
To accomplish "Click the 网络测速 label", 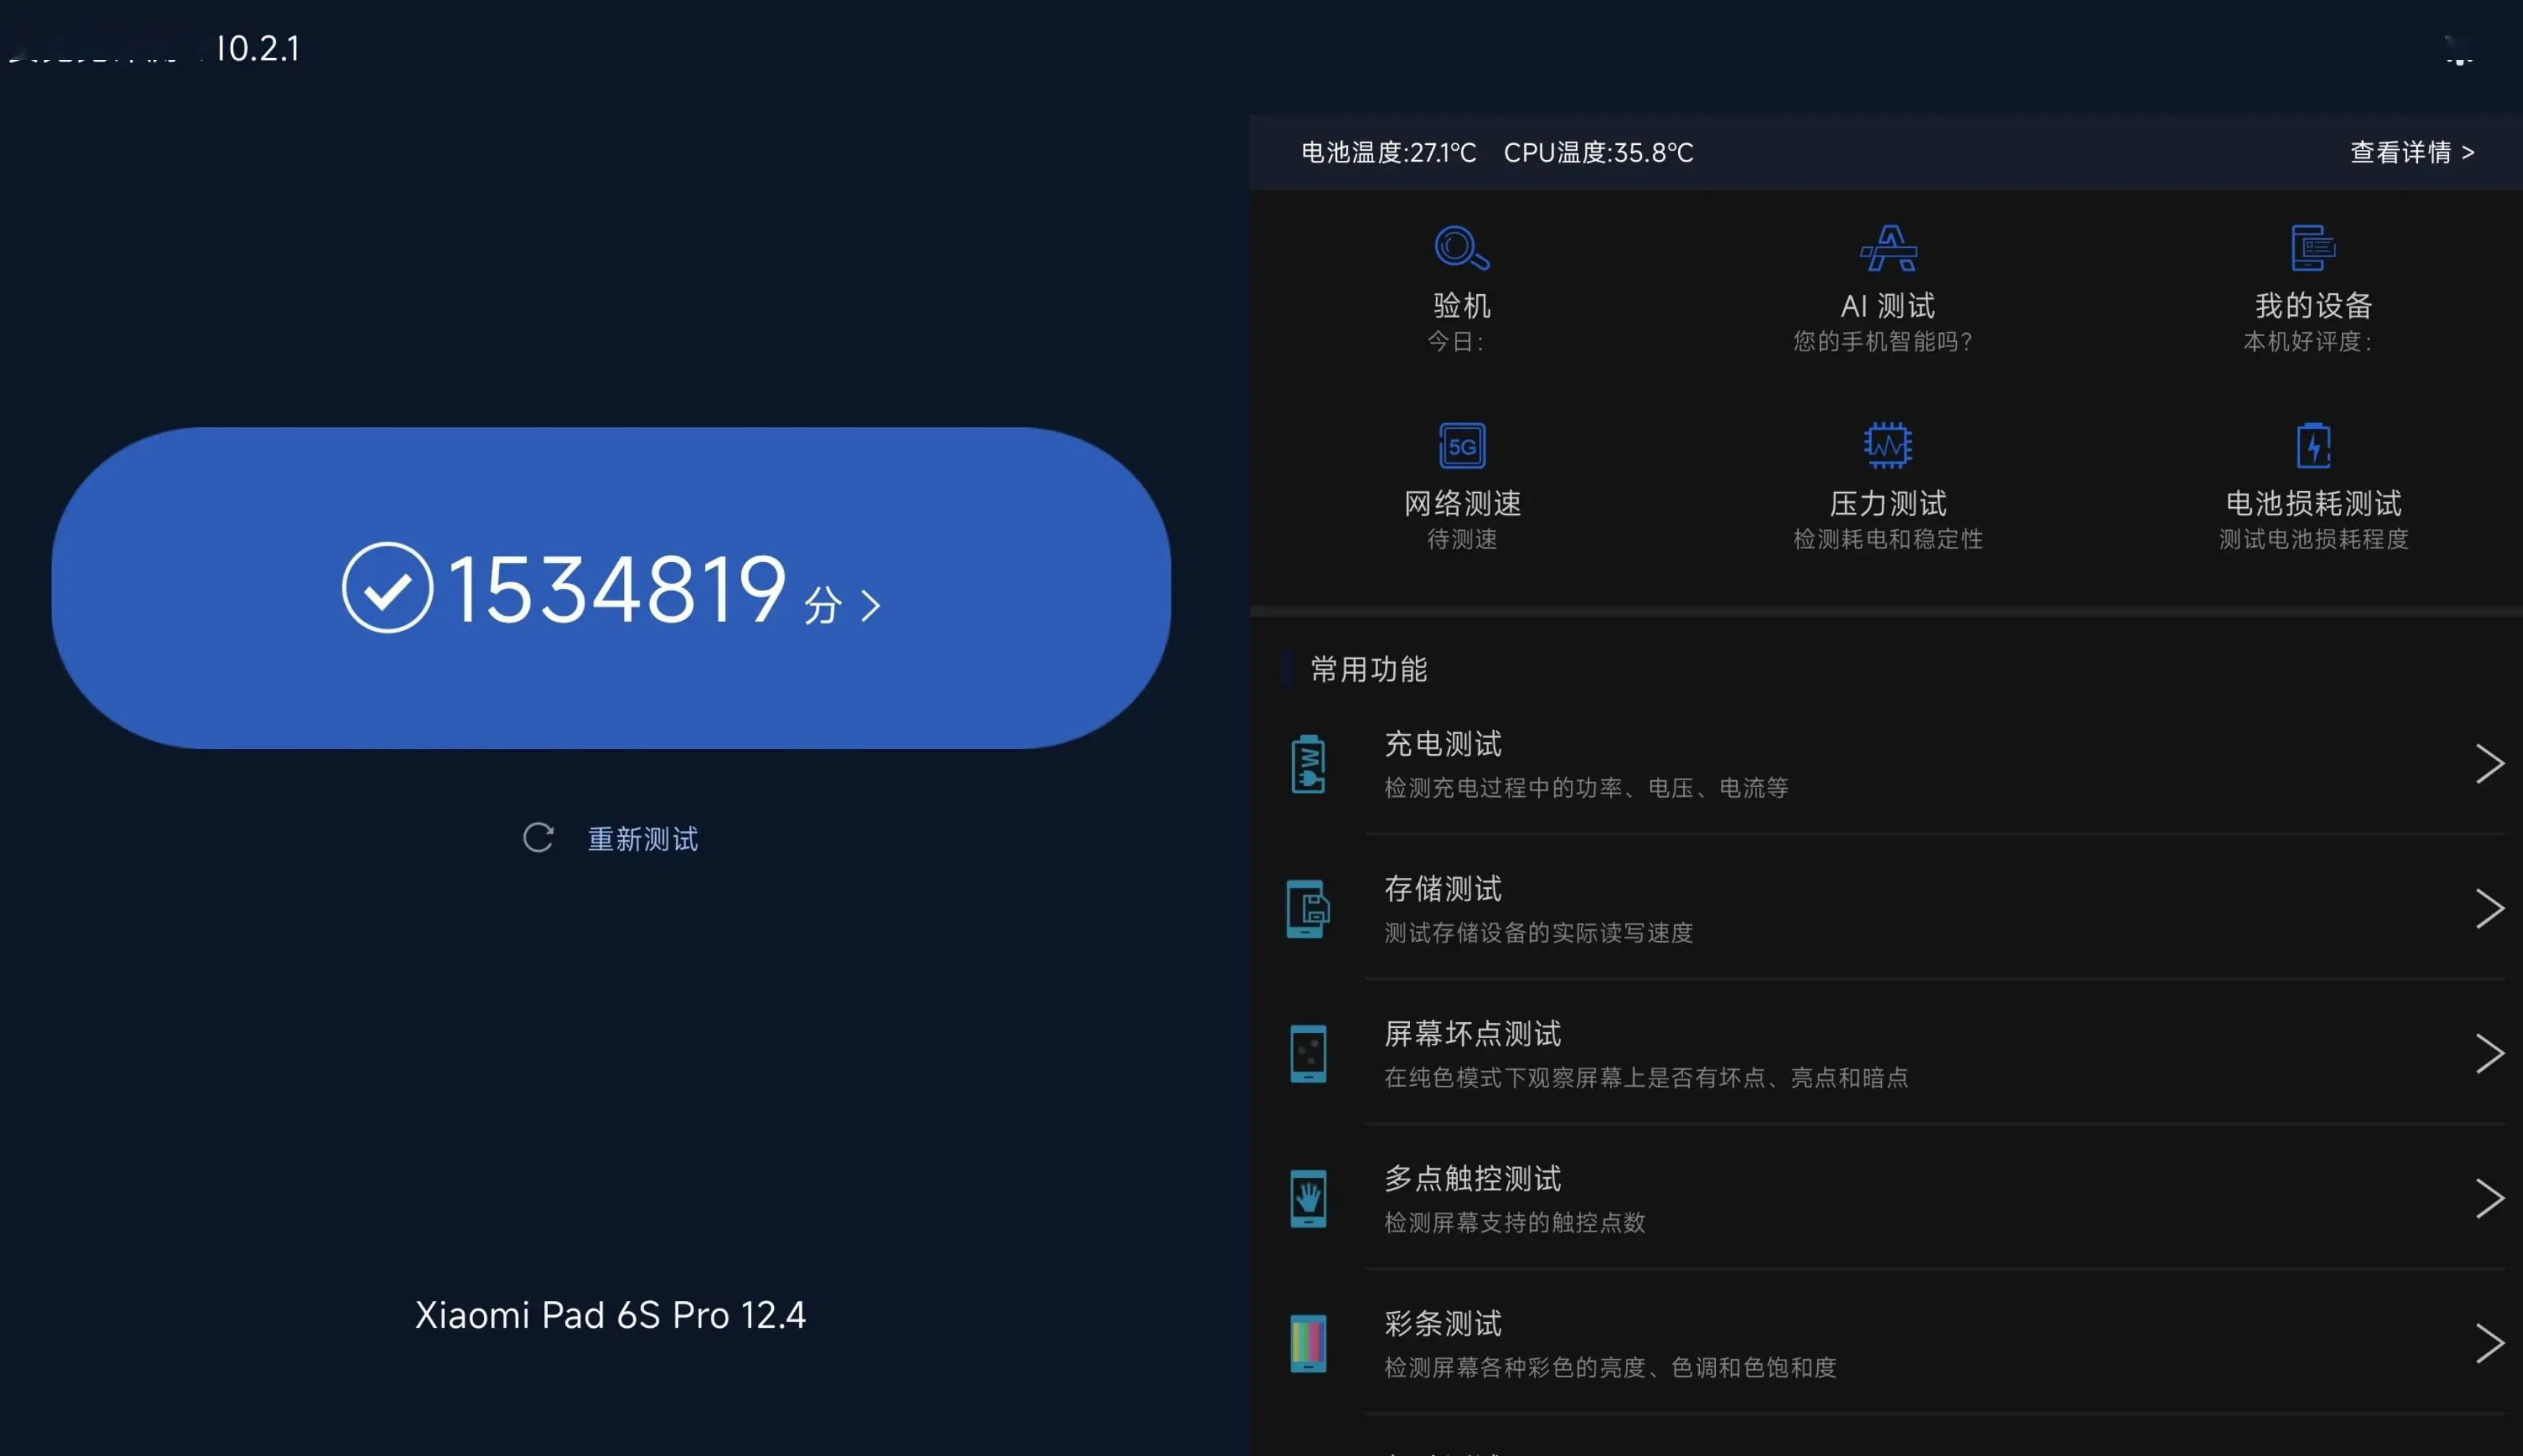I will click(1462, 503).
